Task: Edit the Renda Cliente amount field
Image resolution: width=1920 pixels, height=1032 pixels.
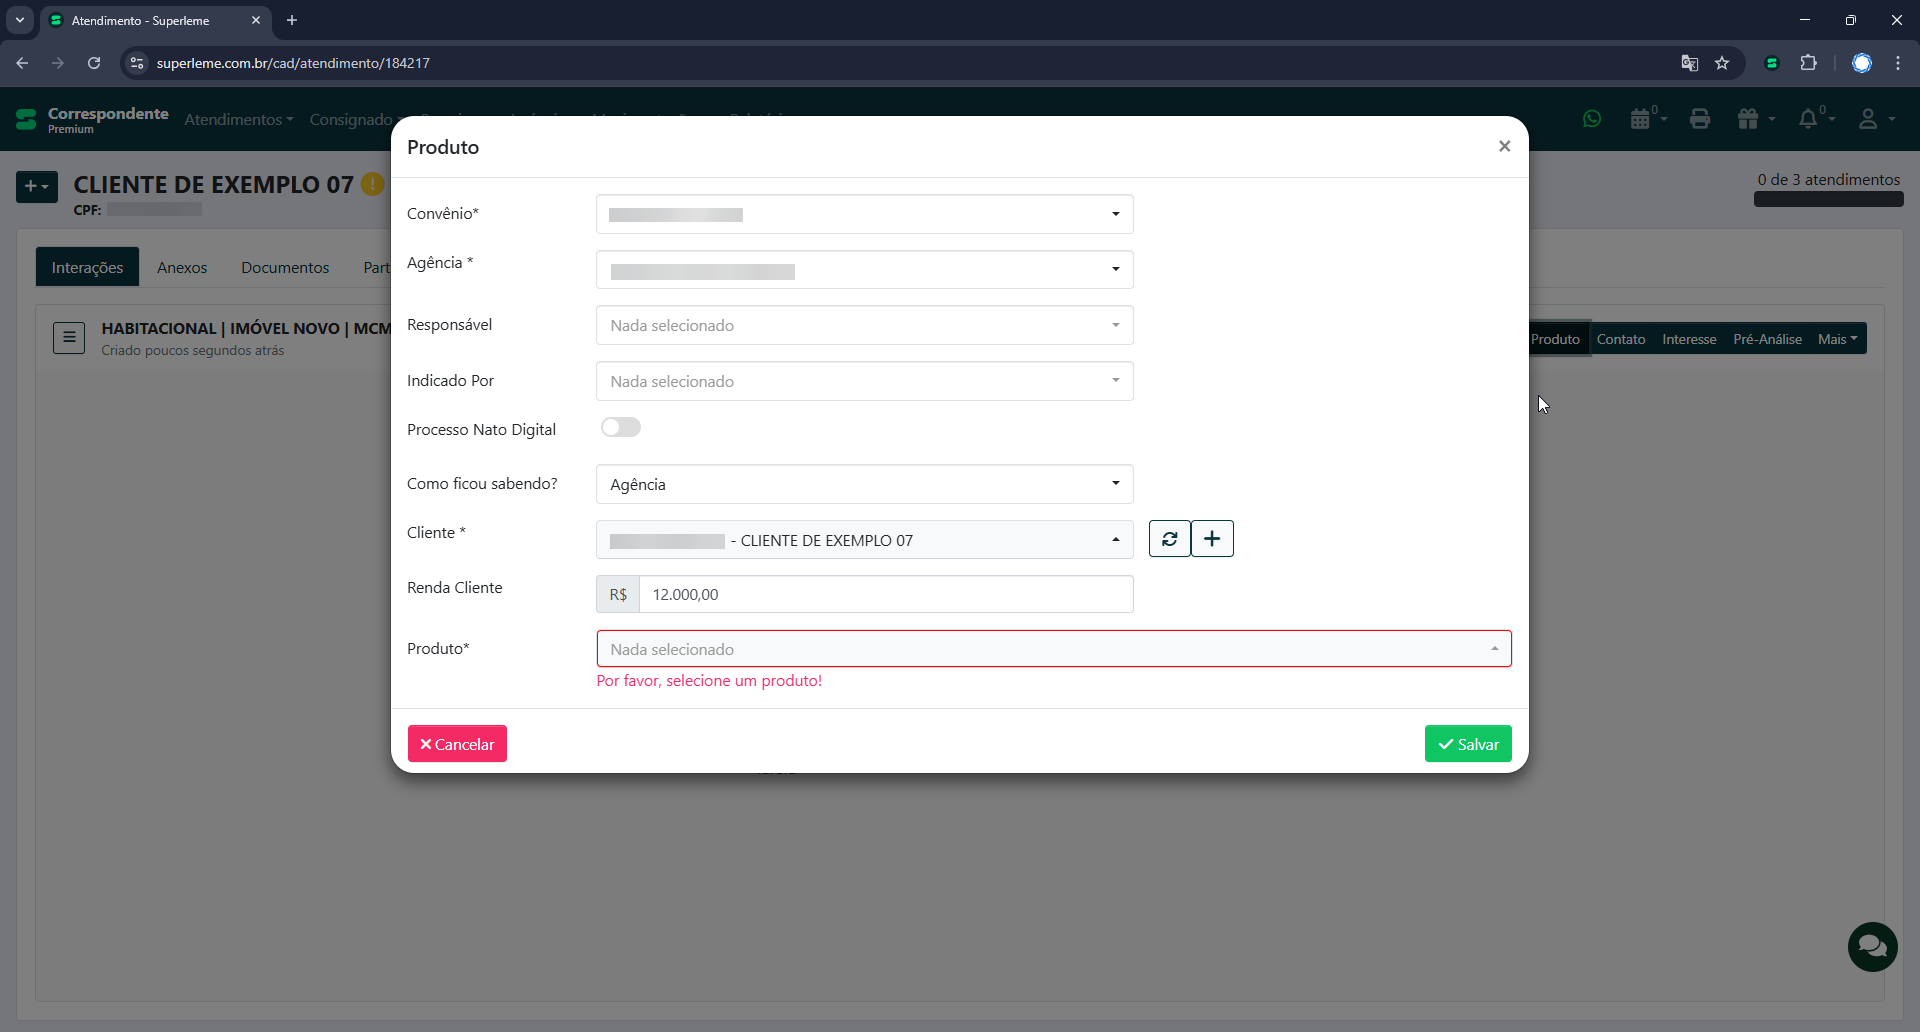Action: (886, 594)
